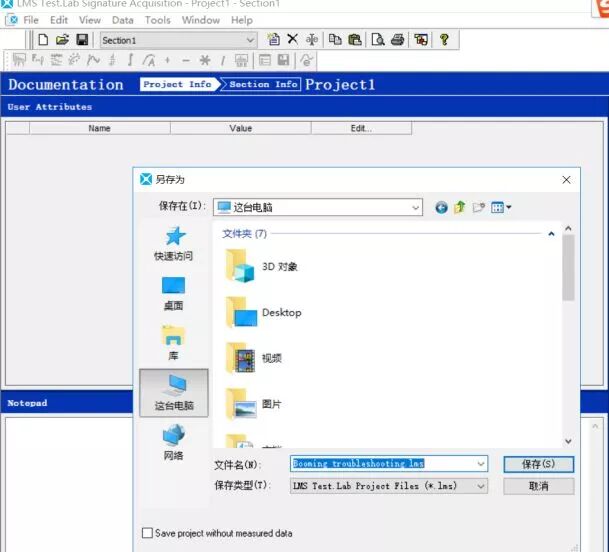Image resolution: width=609 pixels, height=552 pixels.
Task: Select 桌面 in the places sidebar
Action: (173, 294)
